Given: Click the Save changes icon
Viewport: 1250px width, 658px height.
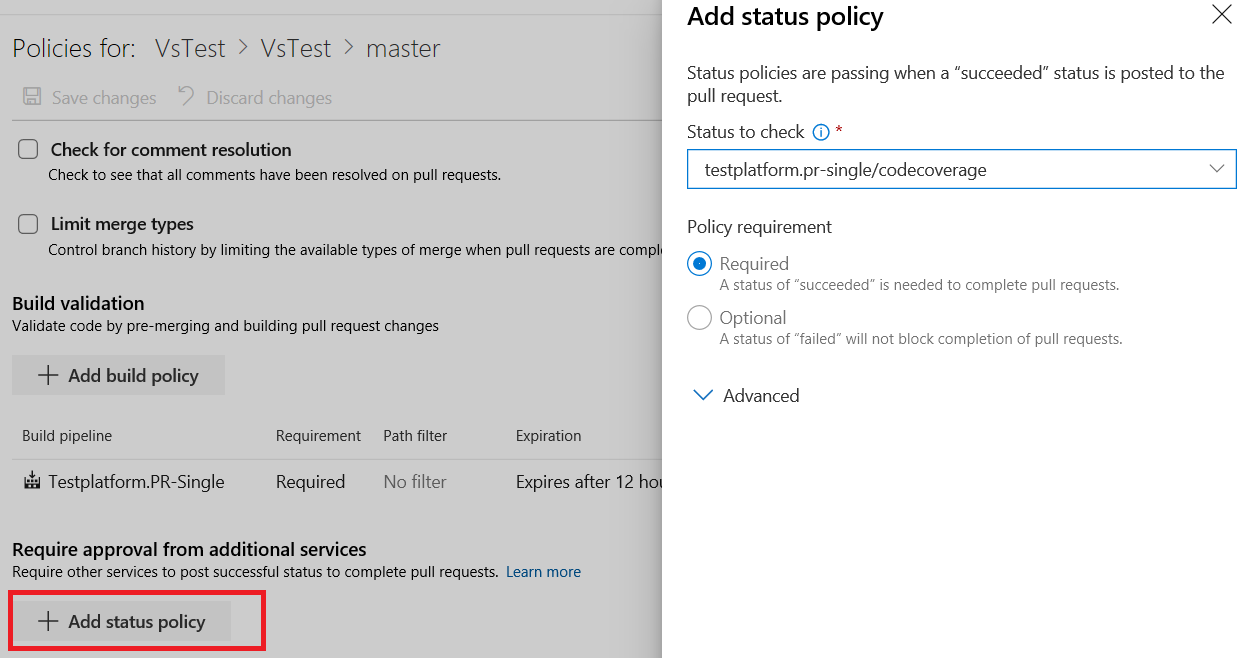Looking at the screenshot, I should click(x=33, y=96).
